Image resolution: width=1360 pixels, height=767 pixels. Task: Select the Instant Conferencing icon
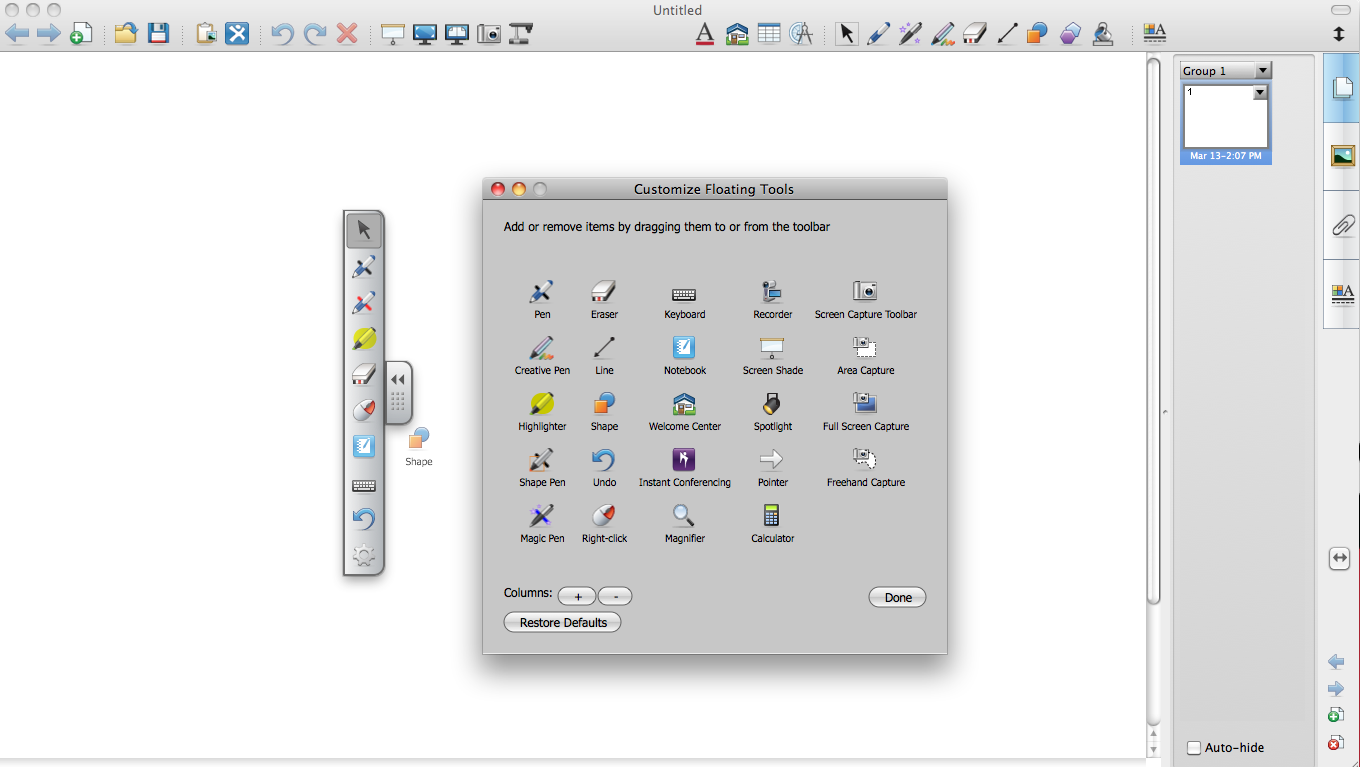(684, 461)
